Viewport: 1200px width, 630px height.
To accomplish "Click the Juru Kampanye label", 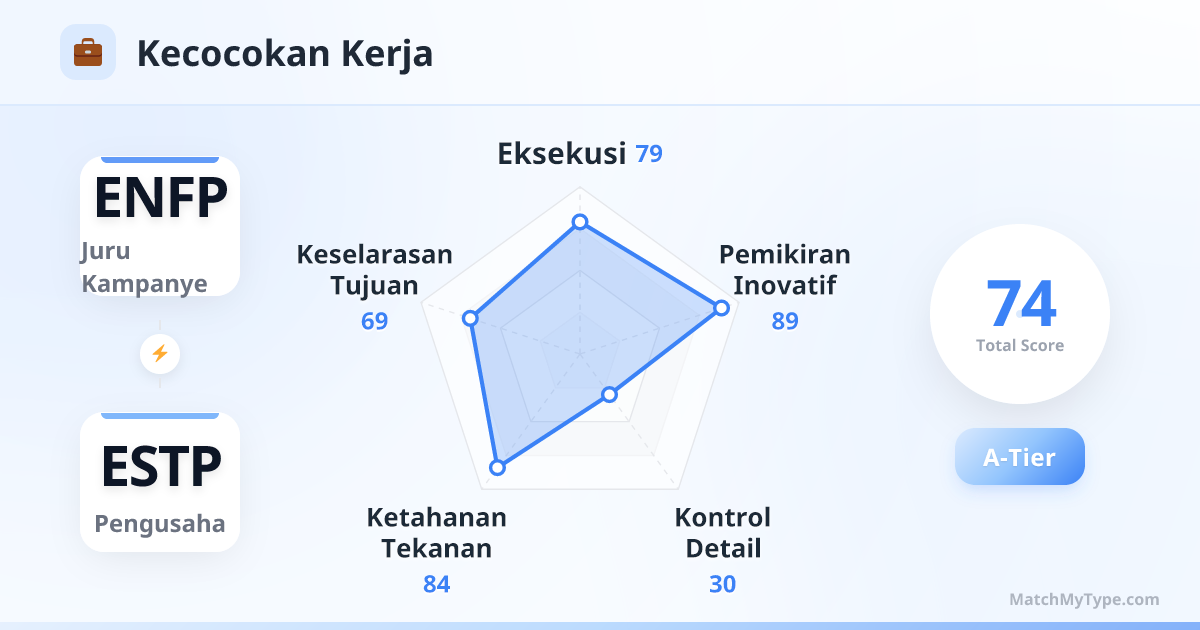I will point(144,268).
